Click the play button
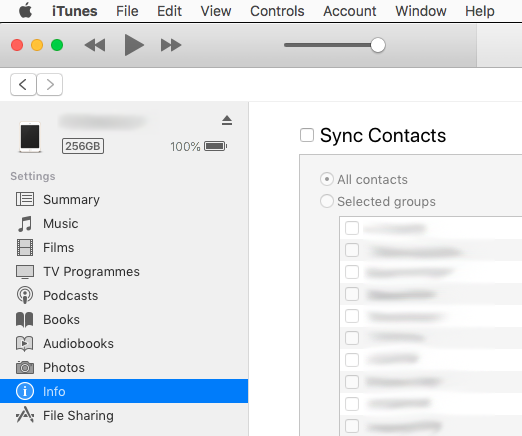Image resolution: width=522 pixels, height=436 pixels. point(134,45)
